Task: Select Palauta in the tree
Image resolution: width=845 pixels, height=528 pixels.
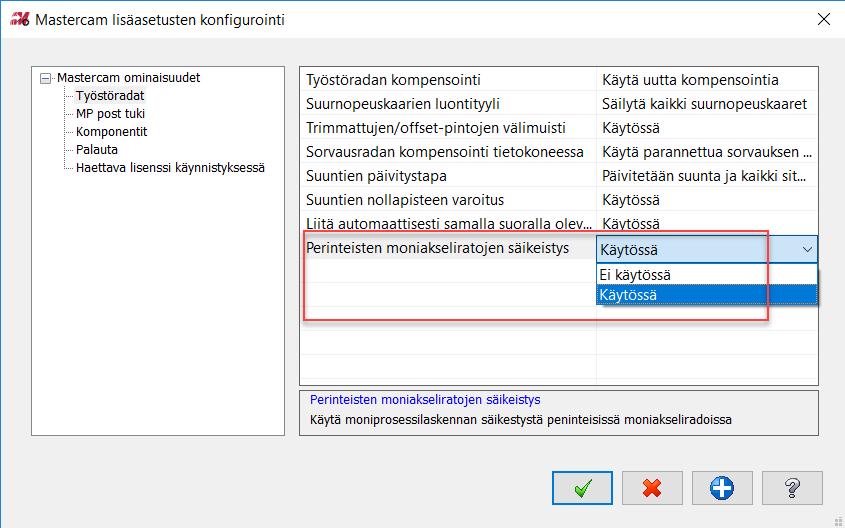Action: pyautogui.click(x=97, y=150)
